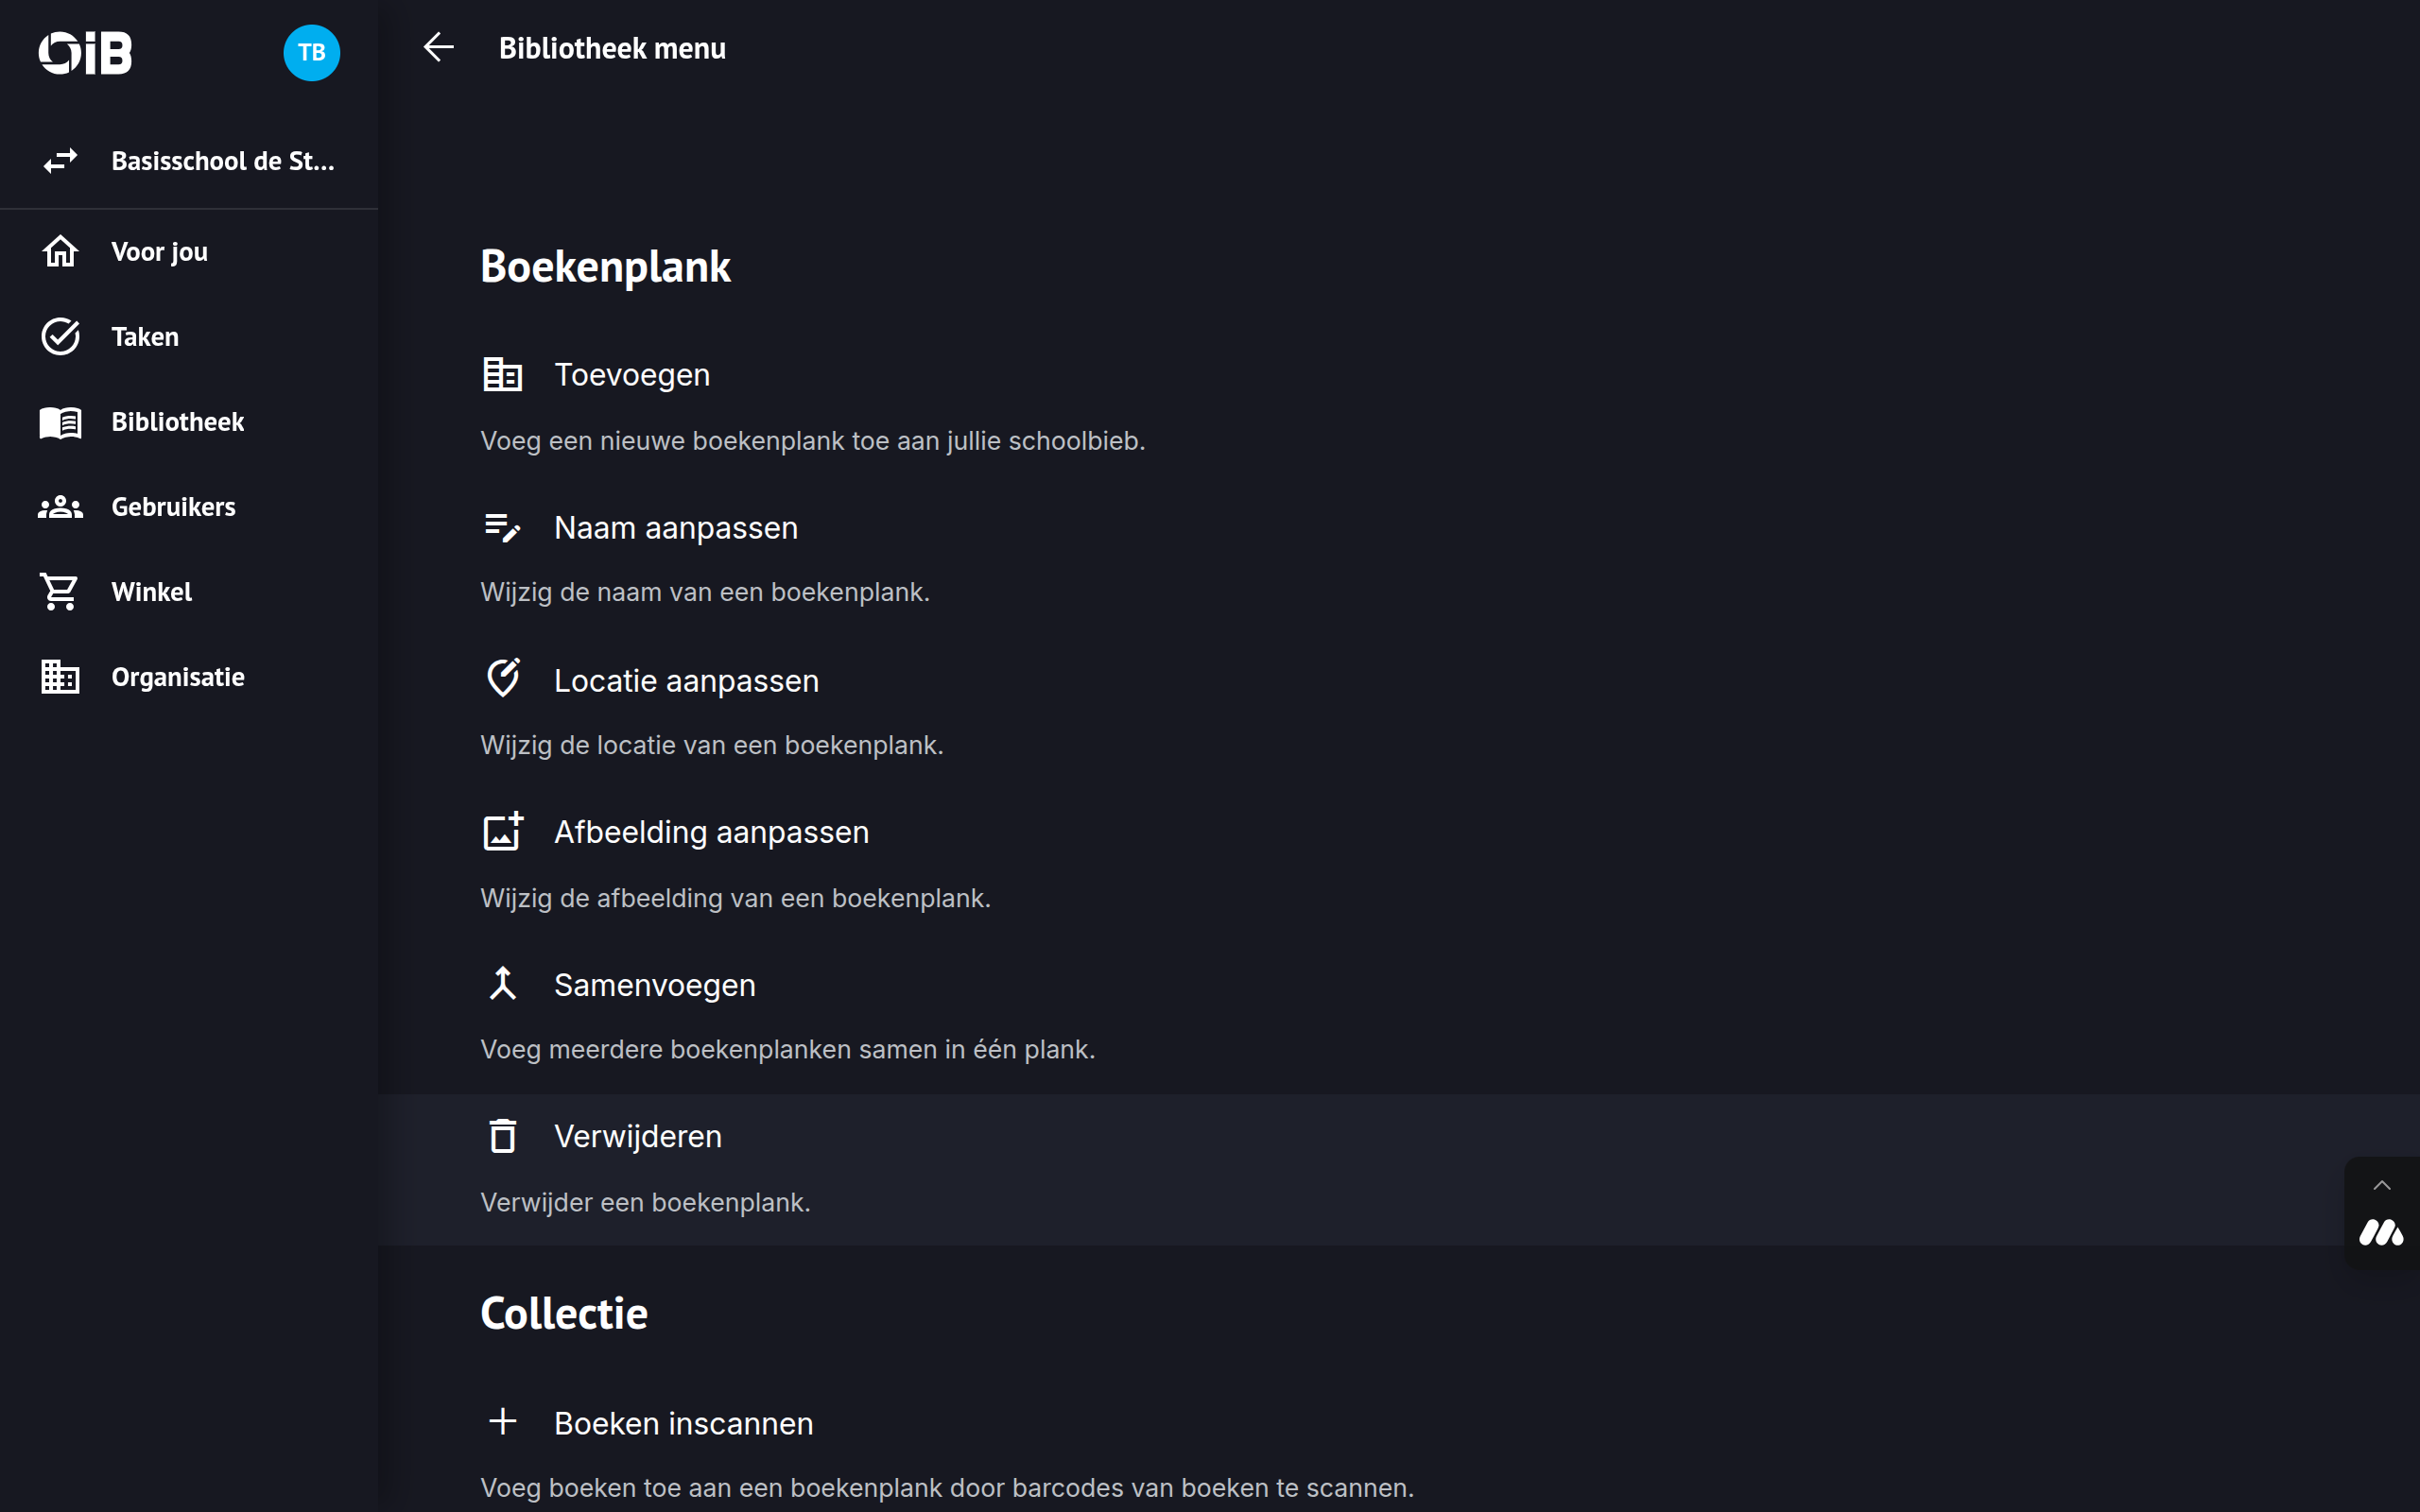Click the shelf icon next to Toevoegen

502,375
